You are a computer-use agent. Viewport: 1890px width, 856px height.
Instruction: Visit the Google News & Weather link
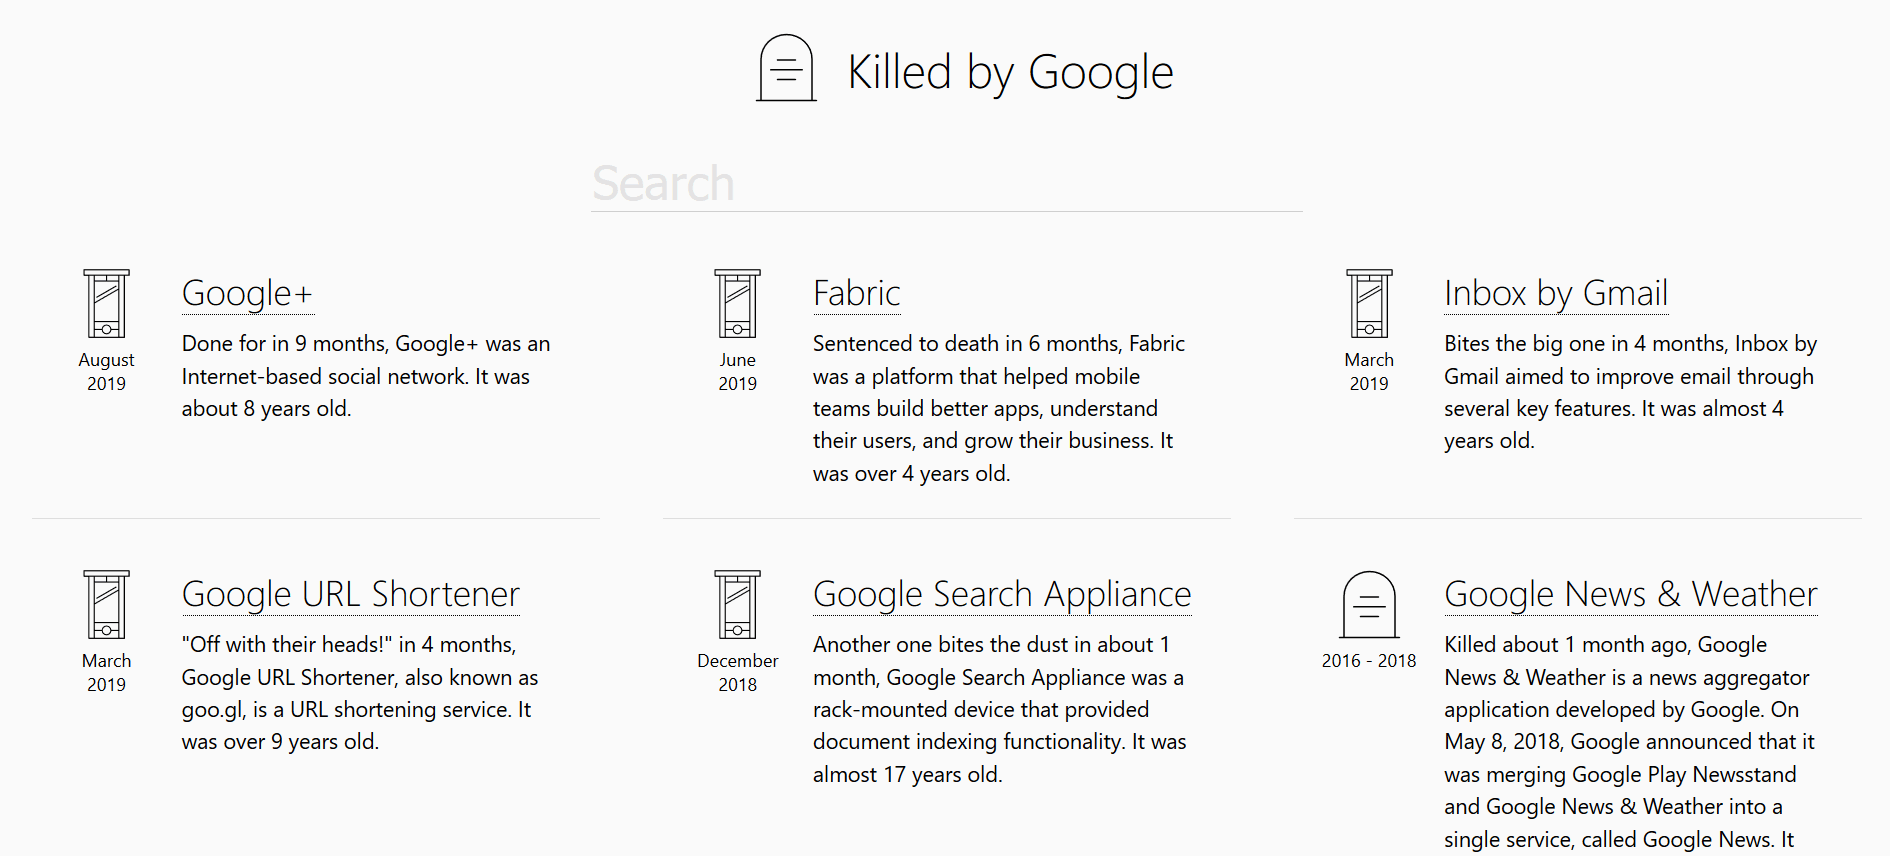(x=1630, y=594)
